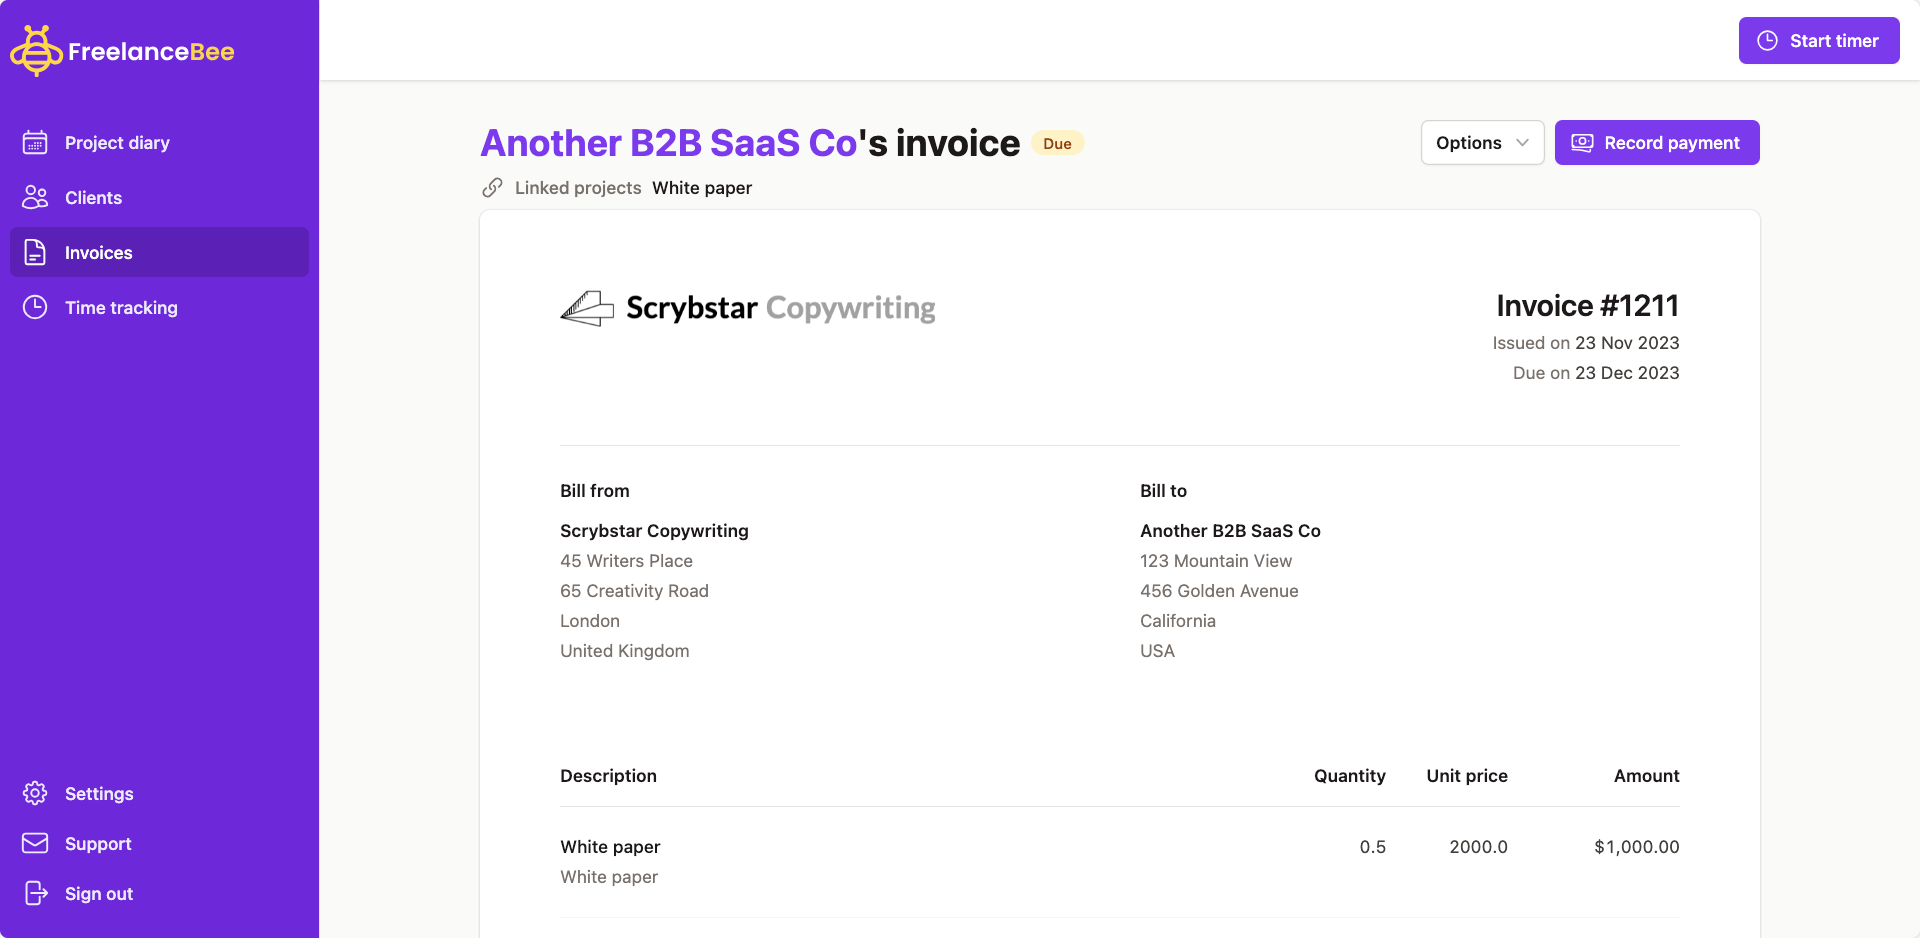Screen dimensions: 1920x938
Task: Open Settings via the gear icon
Action: tap(35, 794)
